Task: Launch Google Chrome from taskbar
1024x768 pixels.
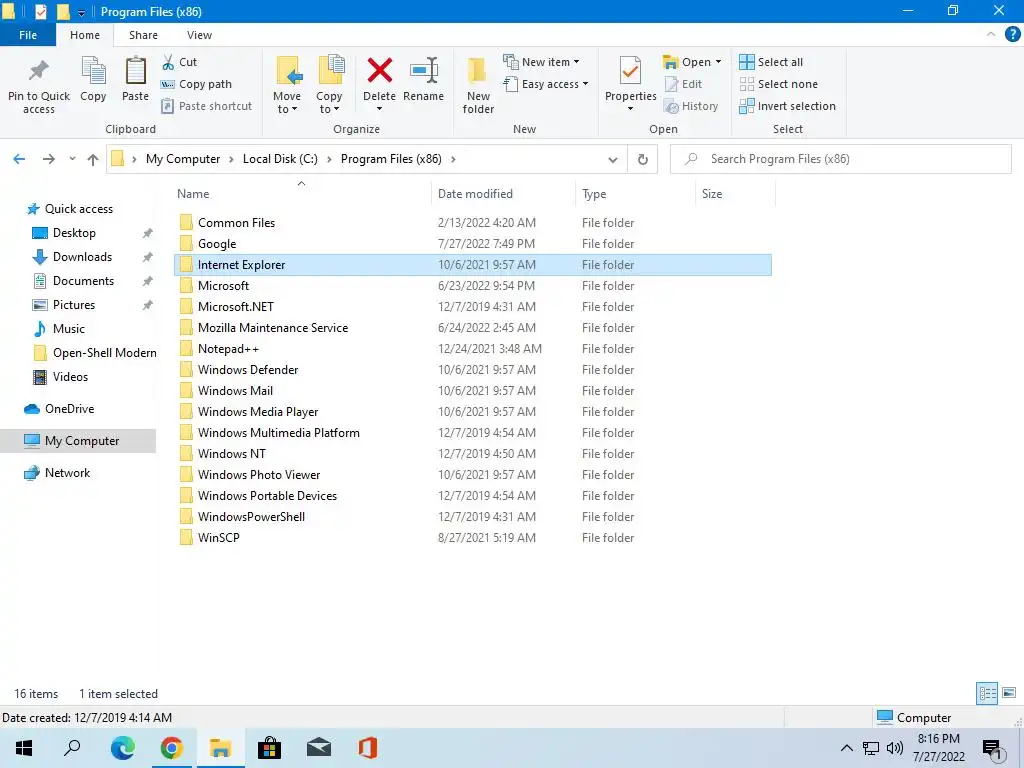Action: pos(171,748)
